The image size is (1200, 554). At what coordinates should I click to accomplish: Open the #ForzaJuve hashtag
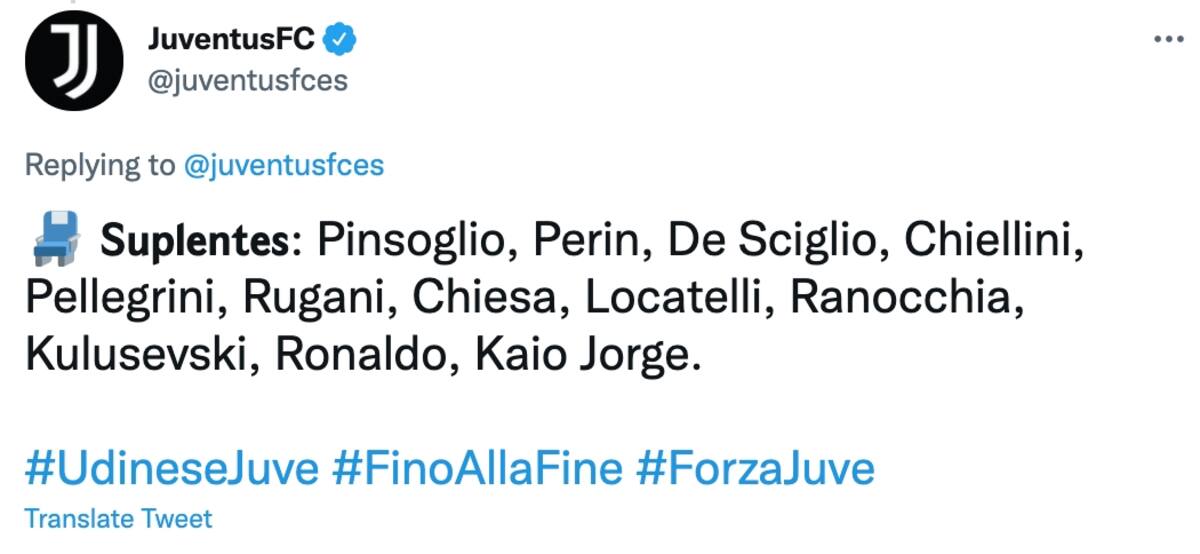pos(754,468)
